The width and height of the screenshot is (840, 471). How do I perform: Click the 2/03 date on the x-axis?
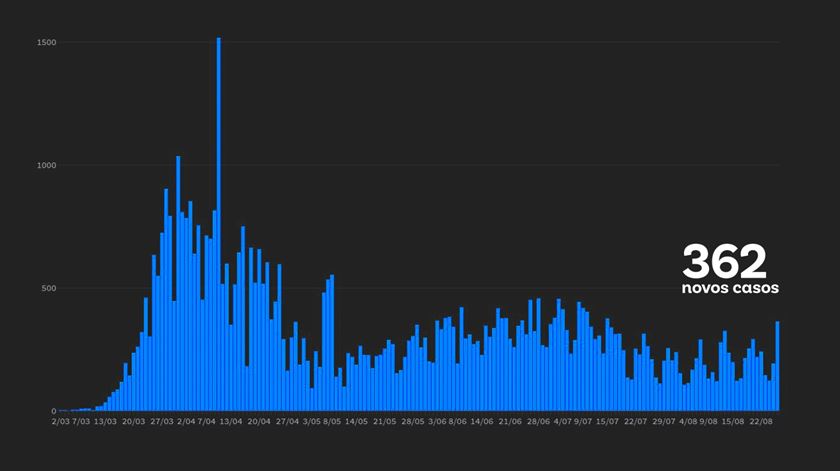click(x=61, y=422)
